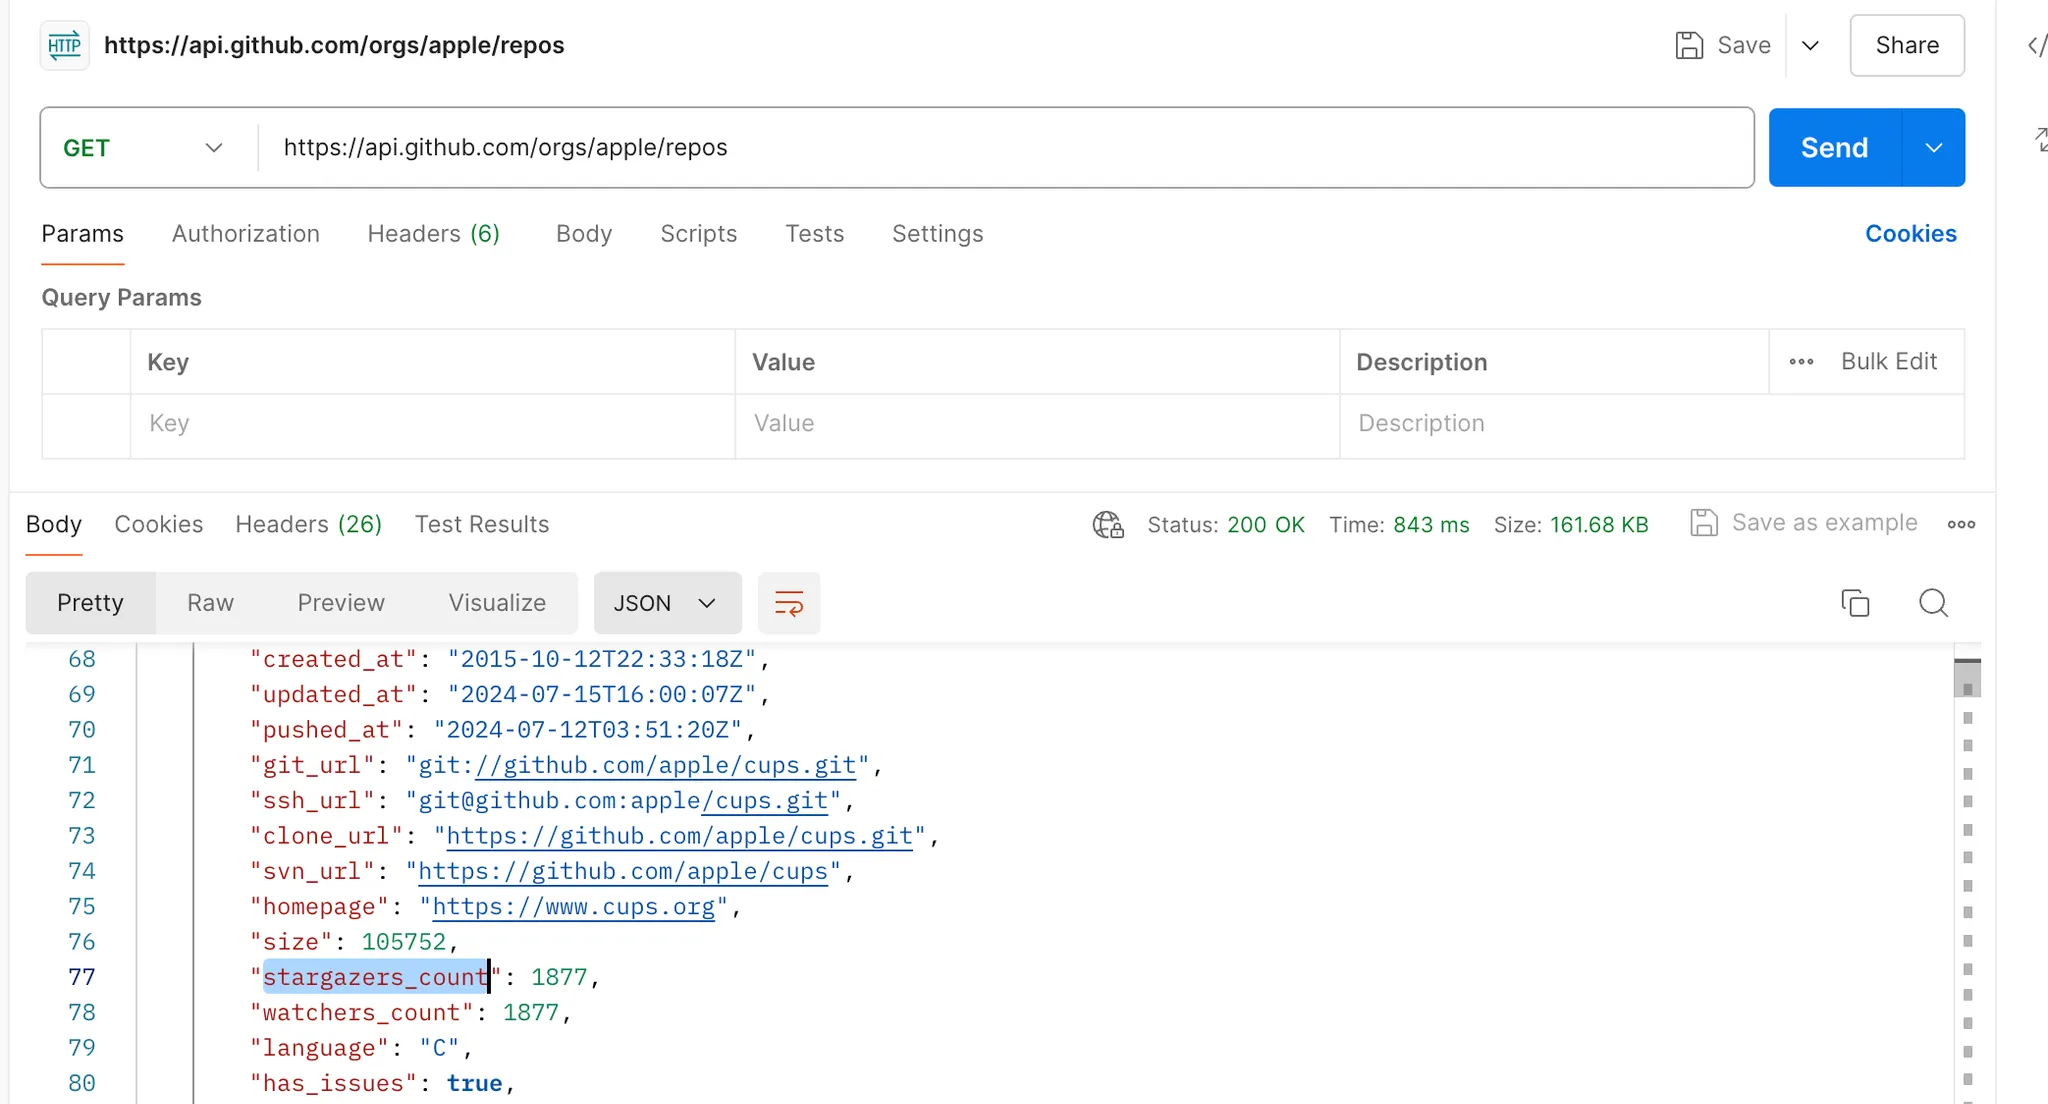Open the https://www.cups.org homepage link
The width and height of the screenshot is (2048, 1104).
click(573, 907)
